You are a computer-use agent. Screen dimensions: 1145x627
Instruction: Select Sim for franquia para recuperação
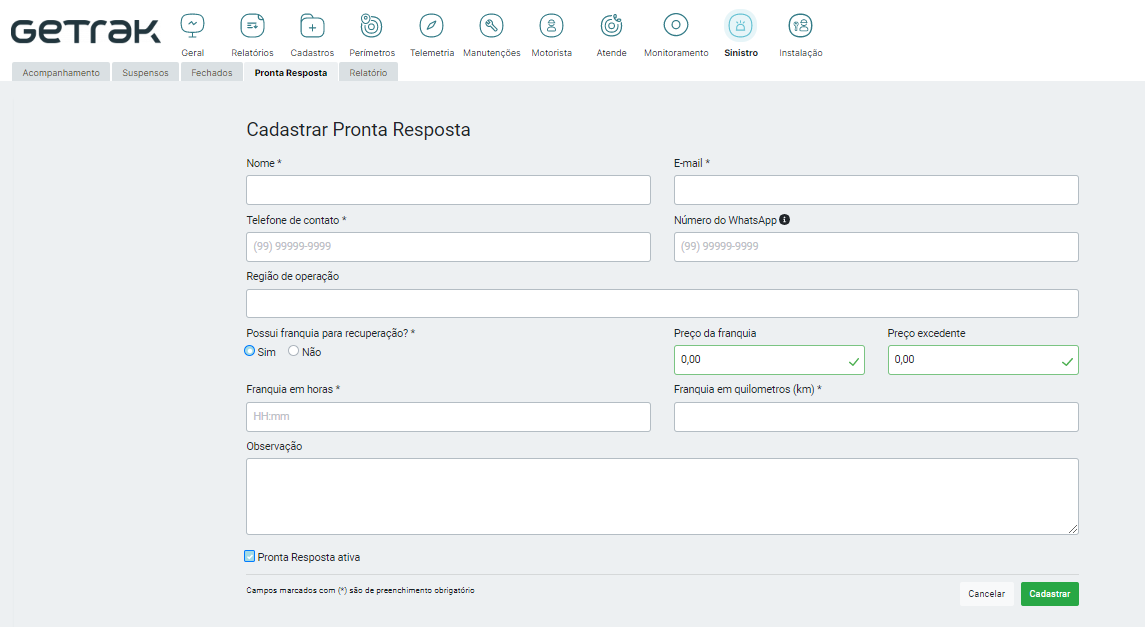click(250, 351)
